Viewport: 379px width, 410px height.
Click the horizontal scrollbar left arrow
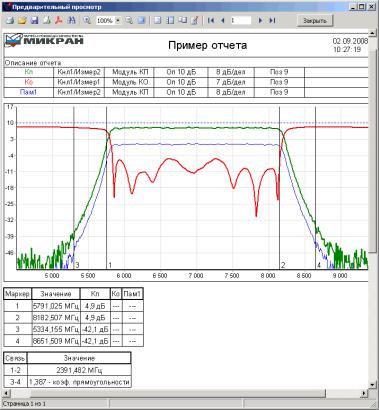pos(6,393)
